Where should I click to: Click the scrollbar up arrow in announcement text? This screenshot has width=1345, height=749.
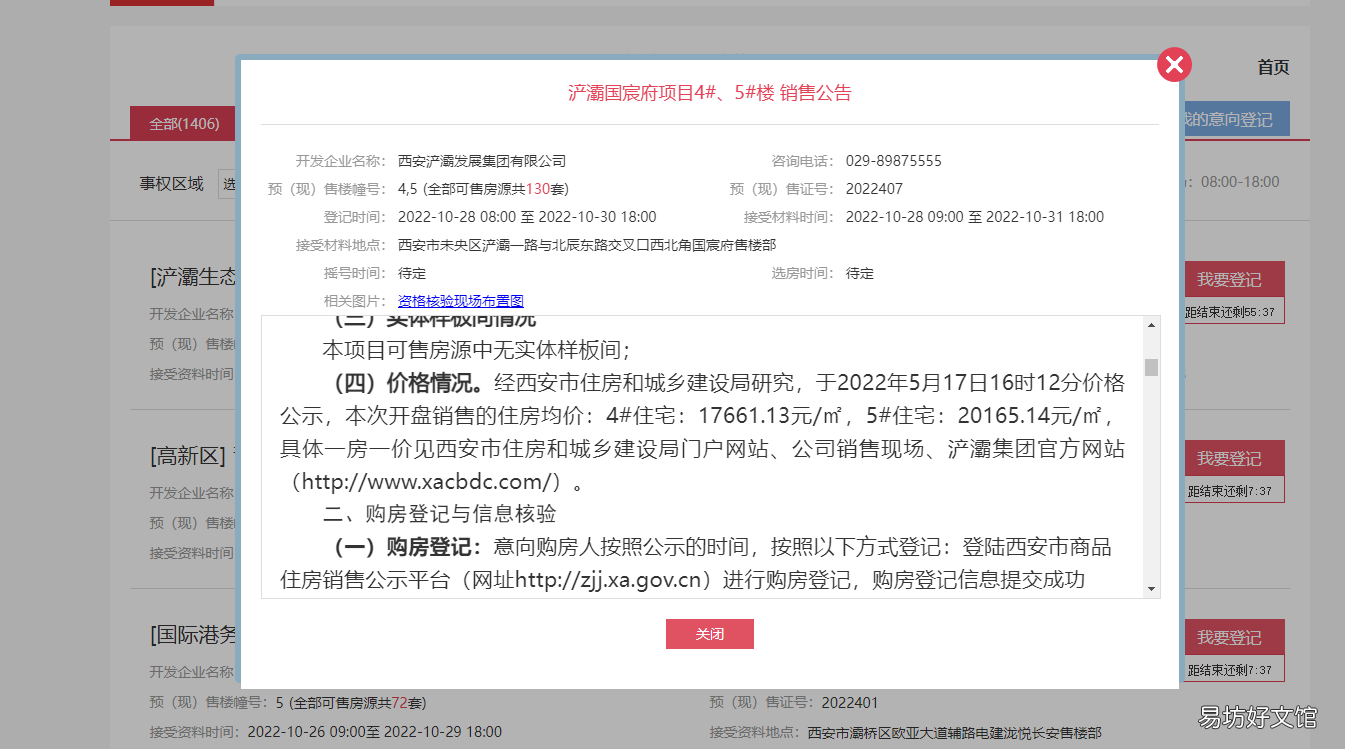pyautogui.click(x=1151, y=325)
